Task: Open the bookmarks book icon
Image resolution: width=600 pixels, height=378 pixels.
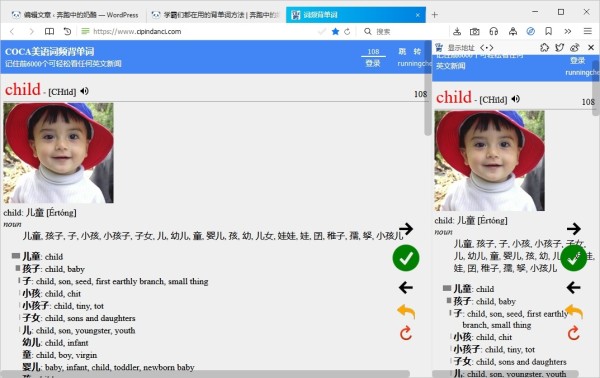Action: pos(49,31)
